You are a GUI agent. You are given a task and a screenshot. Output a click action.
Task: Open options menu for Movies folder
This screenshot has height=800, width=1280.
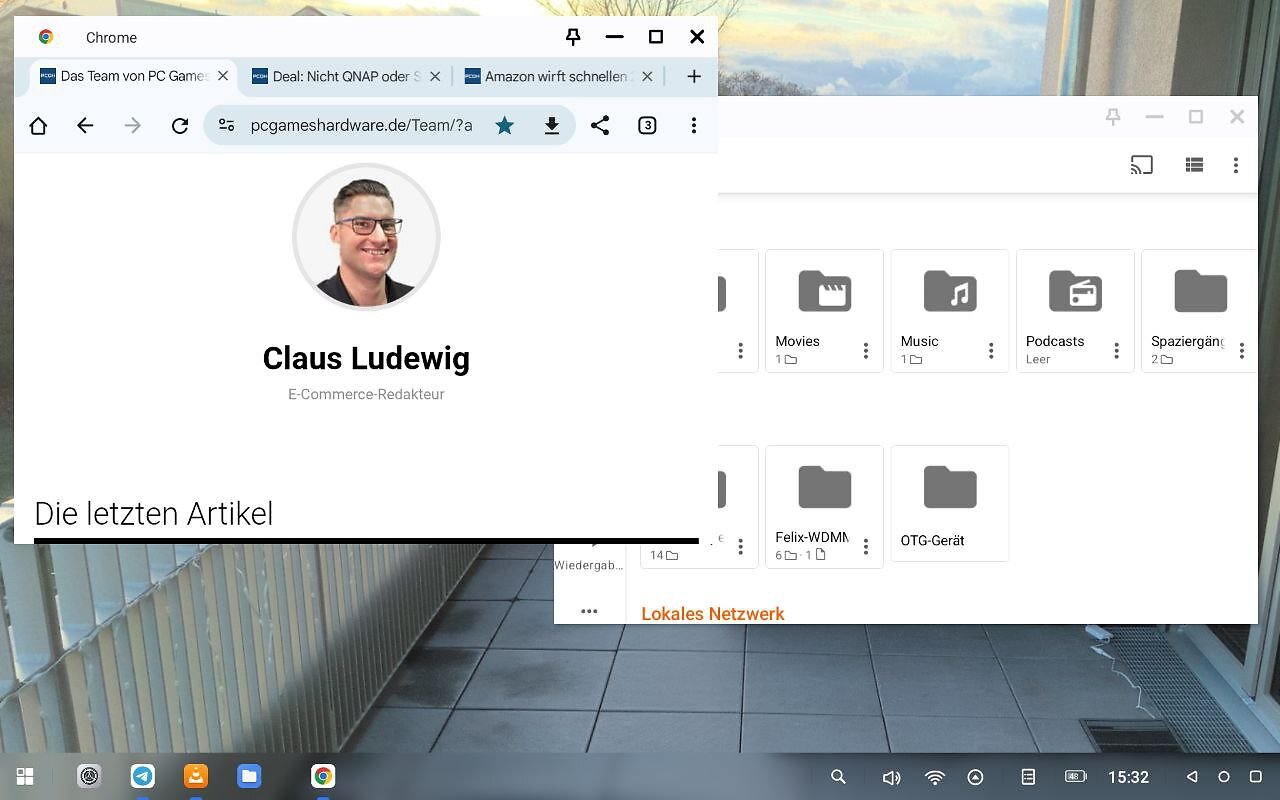tap(866, 351)
